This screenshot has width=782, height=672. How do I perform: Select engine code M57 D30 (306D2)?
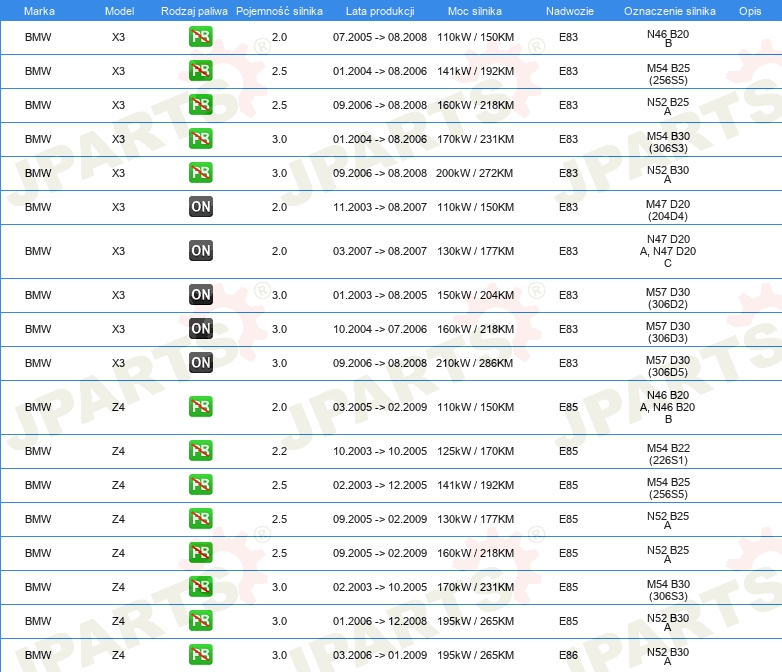coord(668,298)
